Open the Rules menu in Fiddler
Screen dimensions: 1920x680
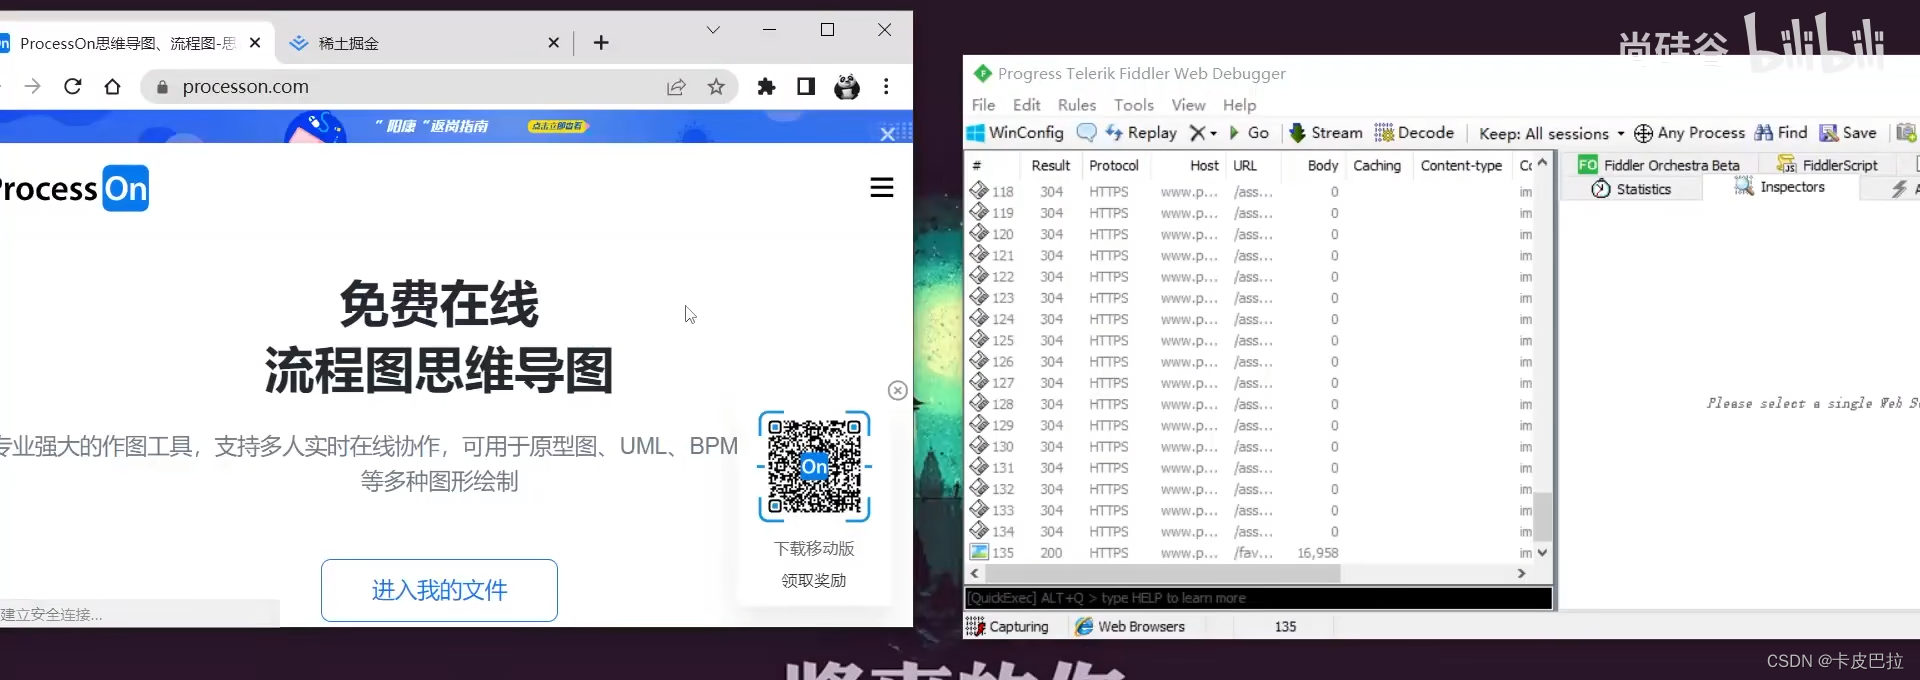(1077, 105)
